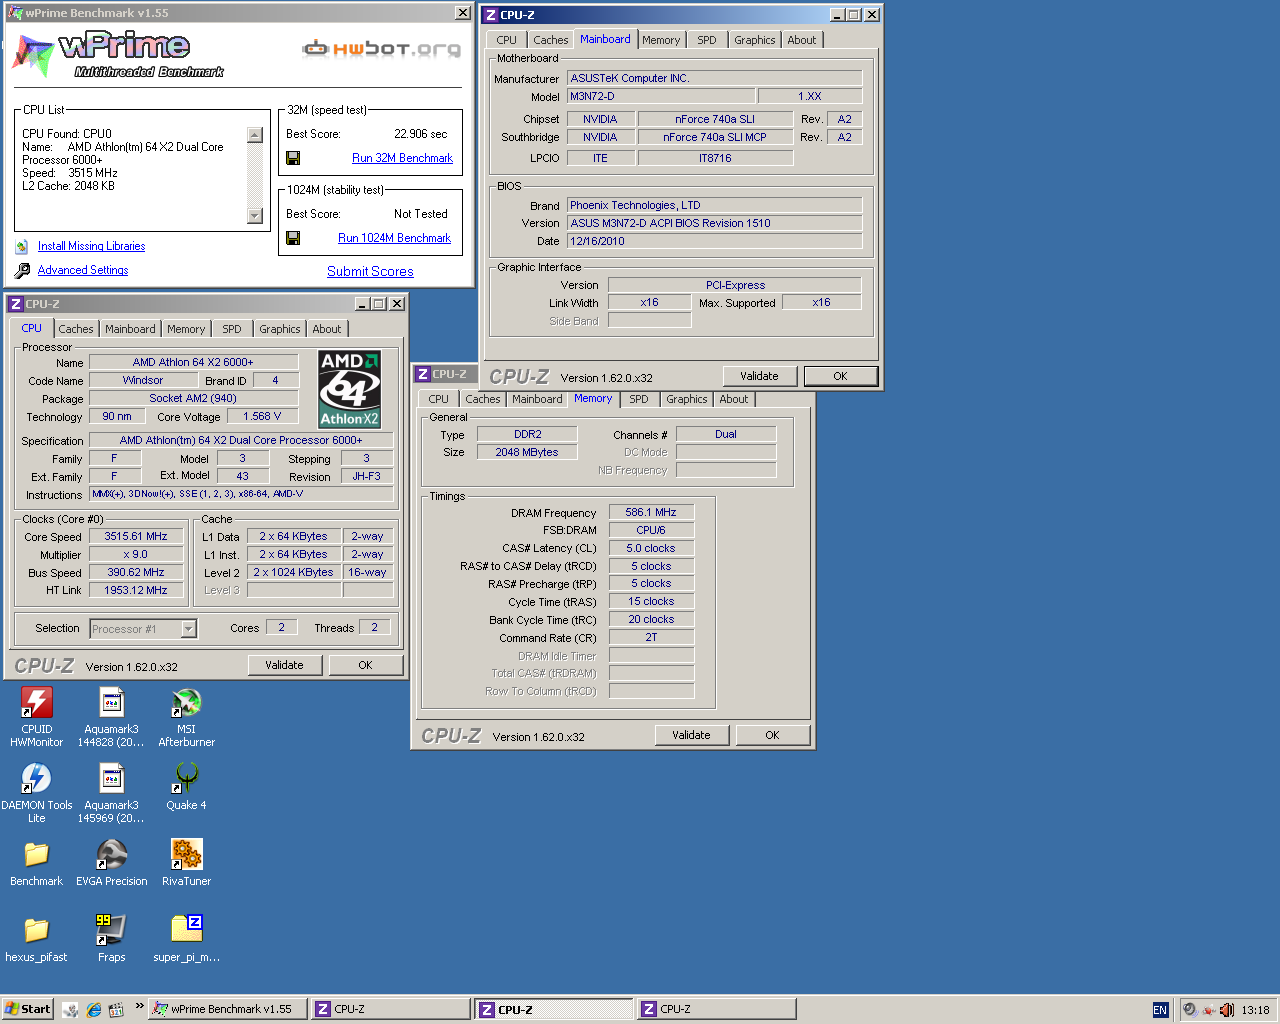This screenshot has height=1024, width=1280.
Task: Click the AMD Athlon X2 logo image
Action: pyautogui.click(x=349, y=389)
